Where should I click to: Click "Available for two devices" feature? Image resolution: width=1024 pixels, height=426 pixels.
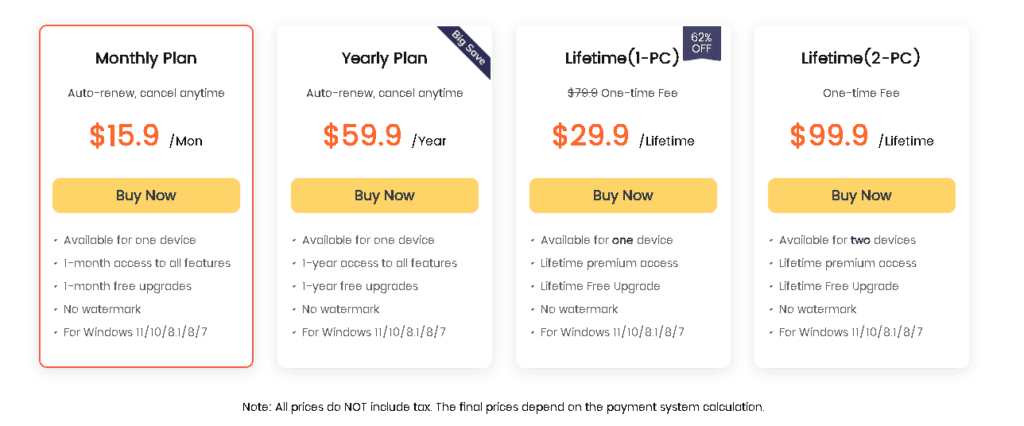(x=847, y=240)
